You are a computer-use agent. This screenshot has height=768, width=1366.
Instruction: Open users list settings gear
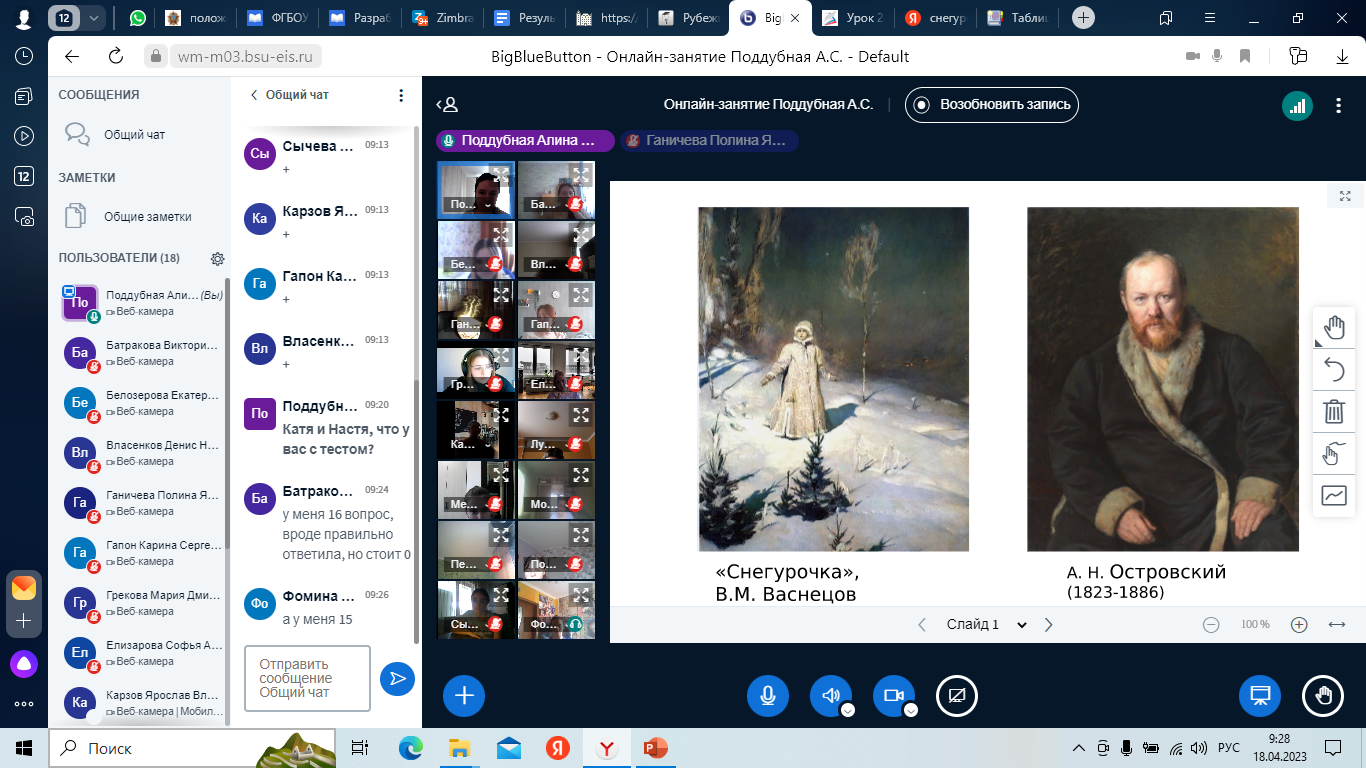(217, 259)
